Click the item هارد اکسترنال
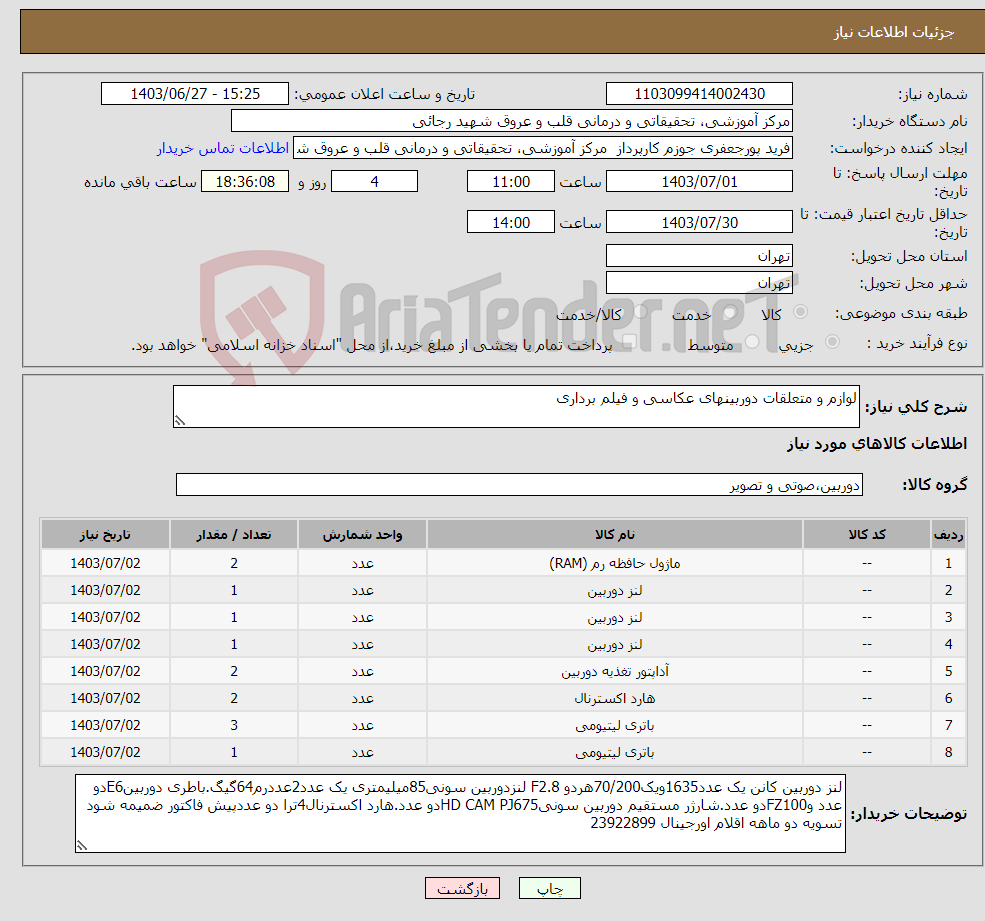Screen dimensions: 985x921 click(x=614, y=699)
